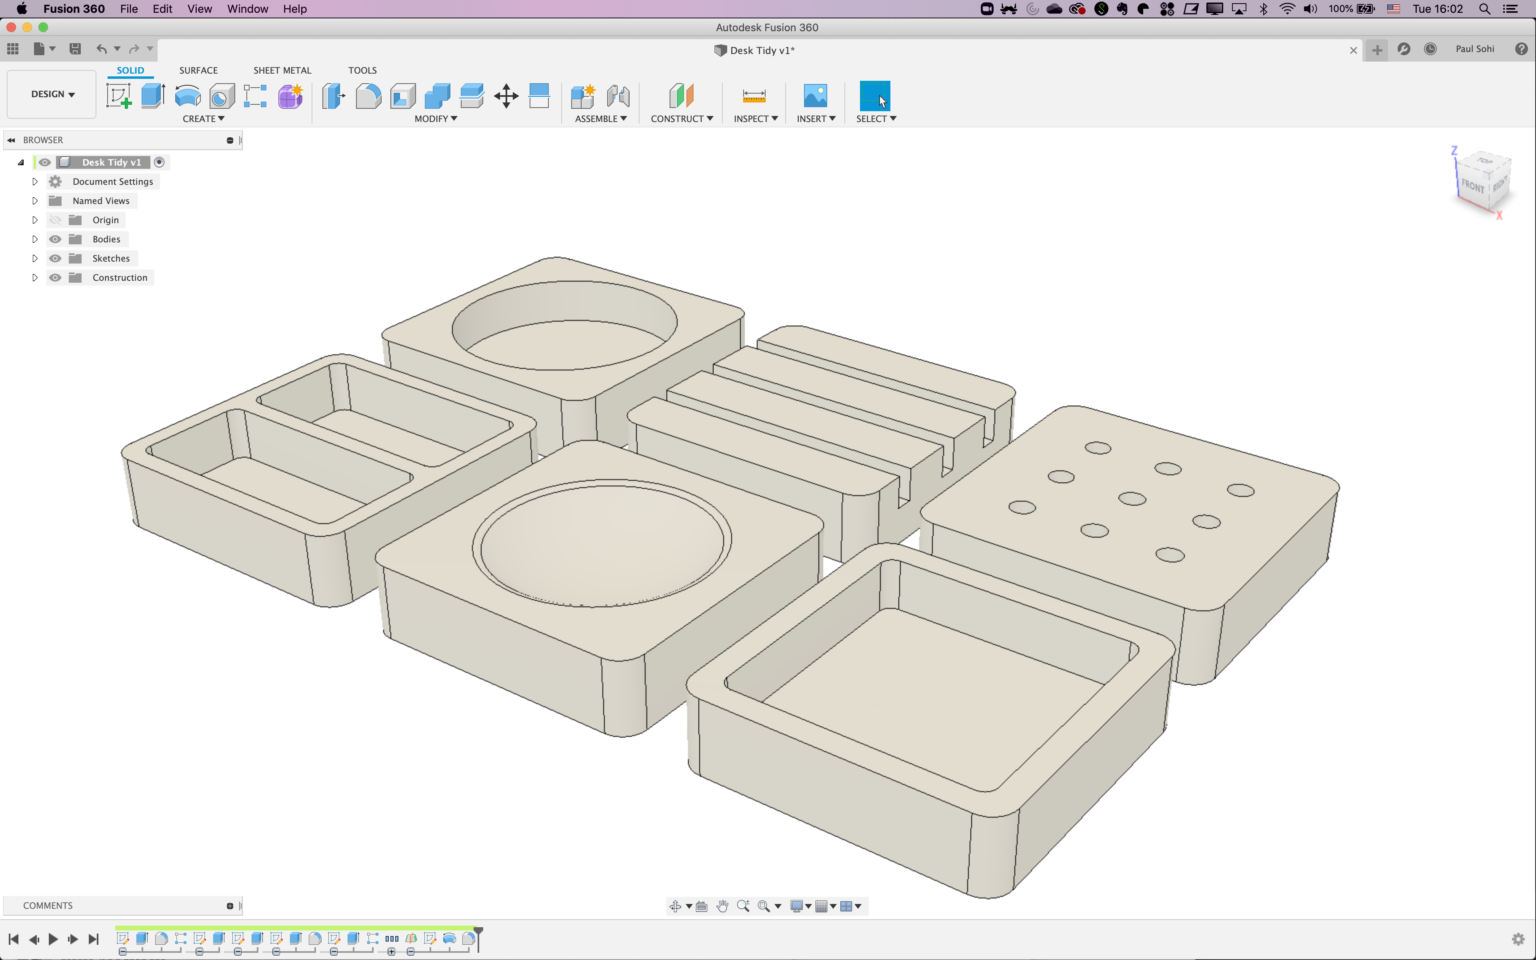Activate the Extrude tool

point(152,95)
